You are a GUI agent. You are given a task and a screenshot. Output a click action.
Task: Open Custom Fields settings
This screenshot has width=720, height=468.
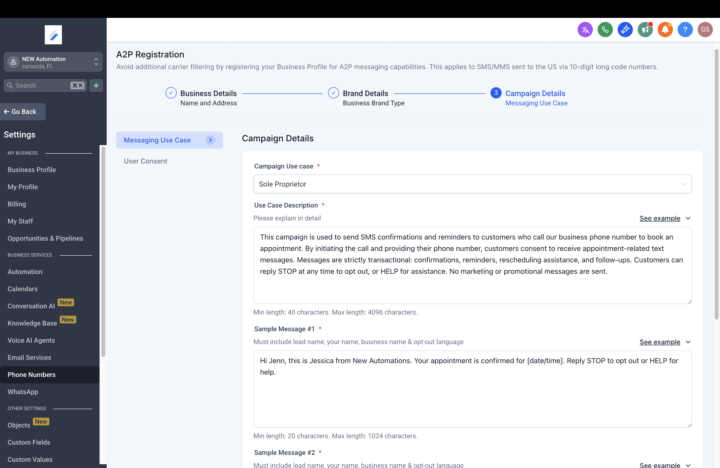(29, 442)
